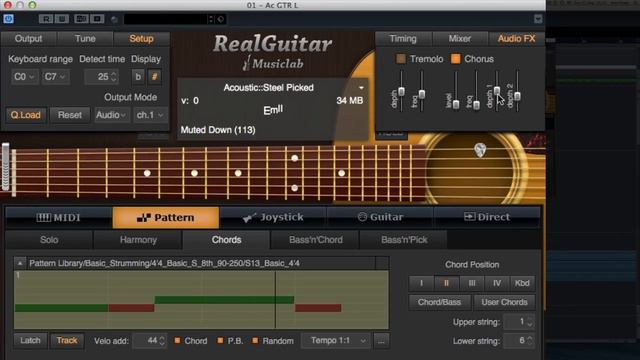Click the preset field up-down arrows
The height and width of the screenshot is (360, 640).
[211, 19]
